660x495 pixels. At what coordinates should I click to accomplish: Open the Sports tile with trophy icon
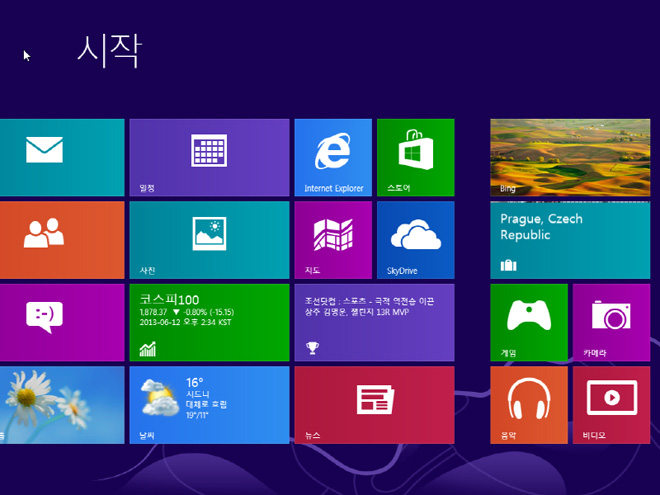pyautogui.click(x=374, y=322)
